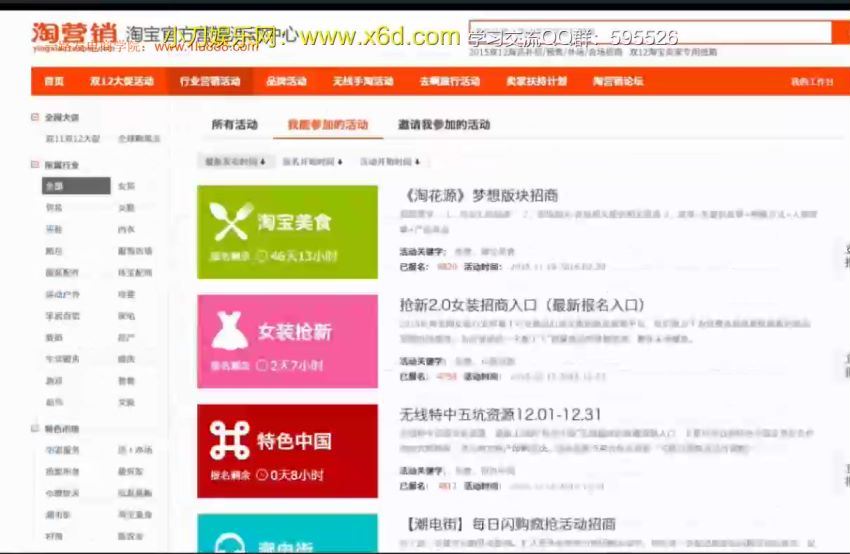Open 卖家扶持计划 nav item
This screenshot has width=850, height=554.
click(x=536, y=81)
